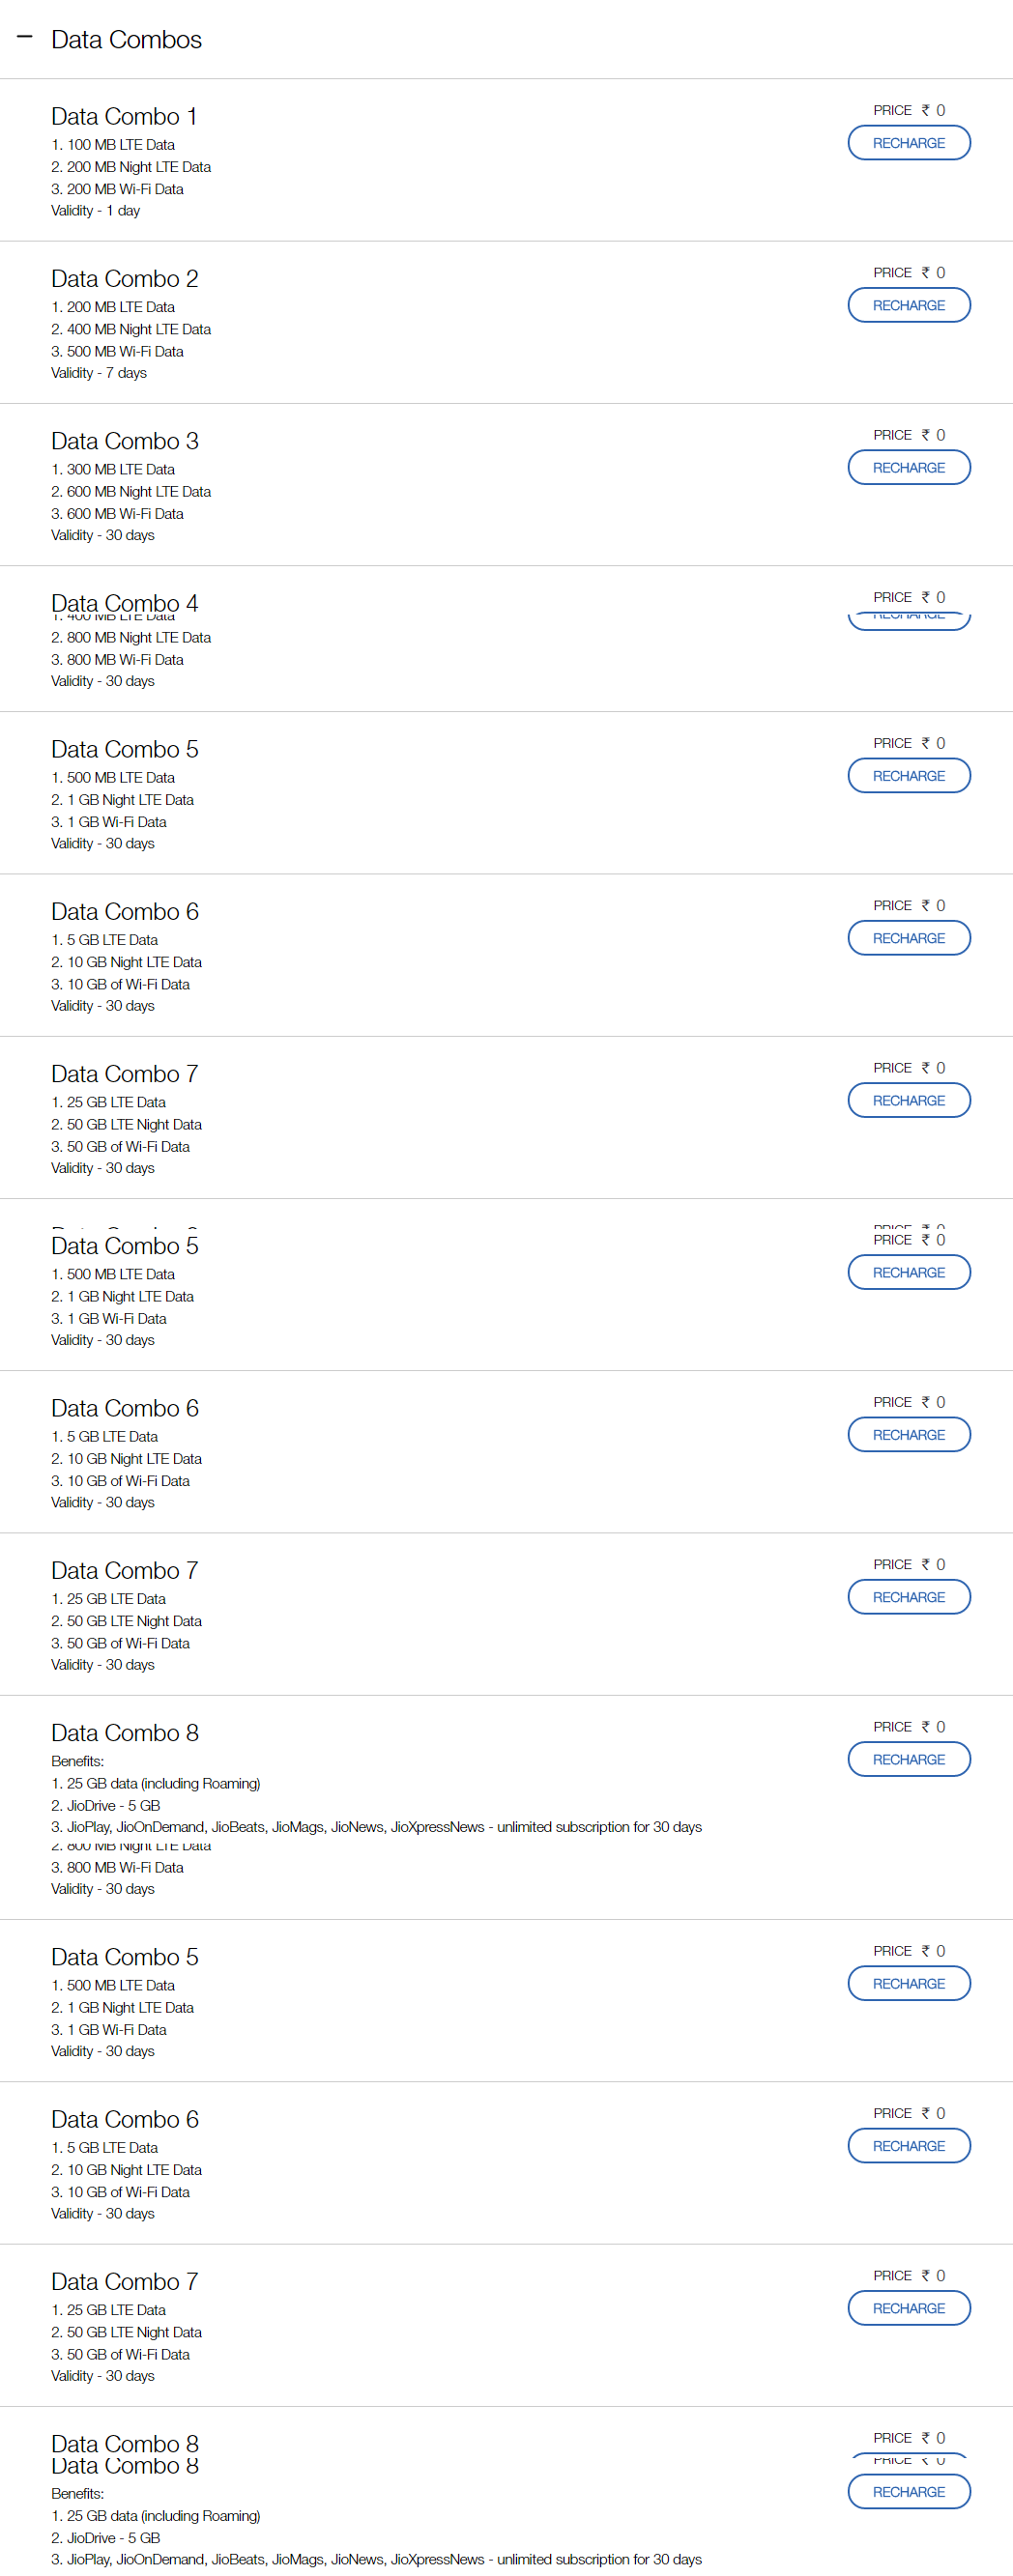
Task: Click the '100 MB LTE Data' line
Action: [x=120, y=145]
